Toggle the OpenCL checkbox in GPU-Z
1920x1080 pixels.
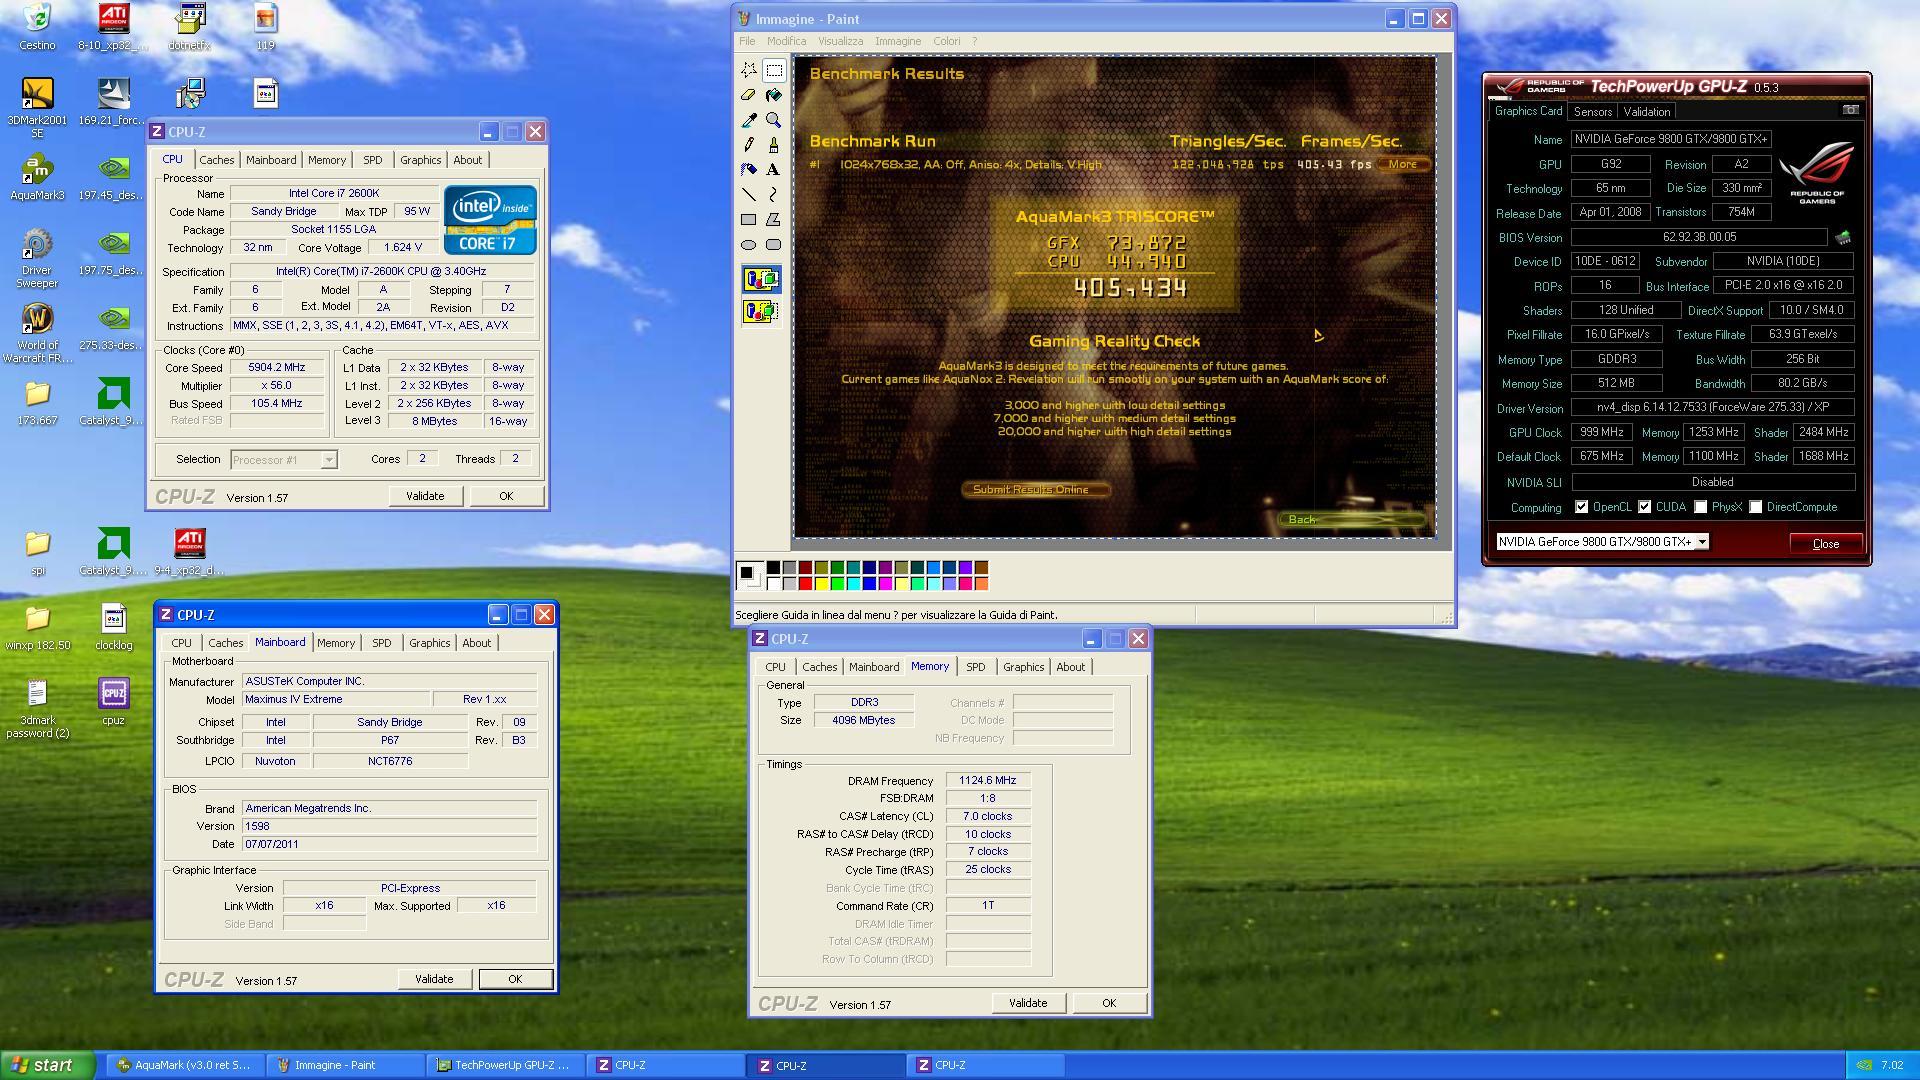pos(1581,507)
